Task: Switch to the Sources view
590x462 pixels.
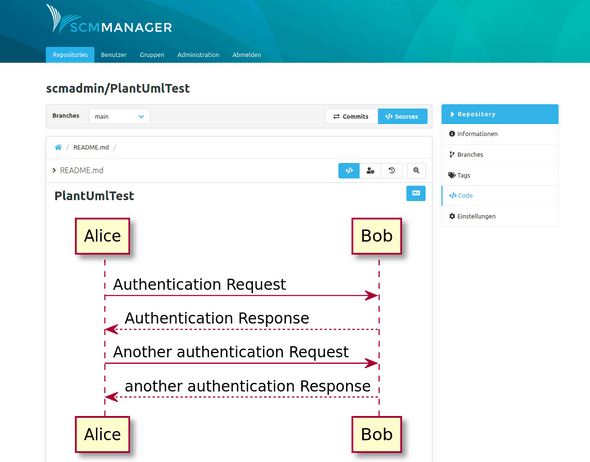Action: point(402,116)
